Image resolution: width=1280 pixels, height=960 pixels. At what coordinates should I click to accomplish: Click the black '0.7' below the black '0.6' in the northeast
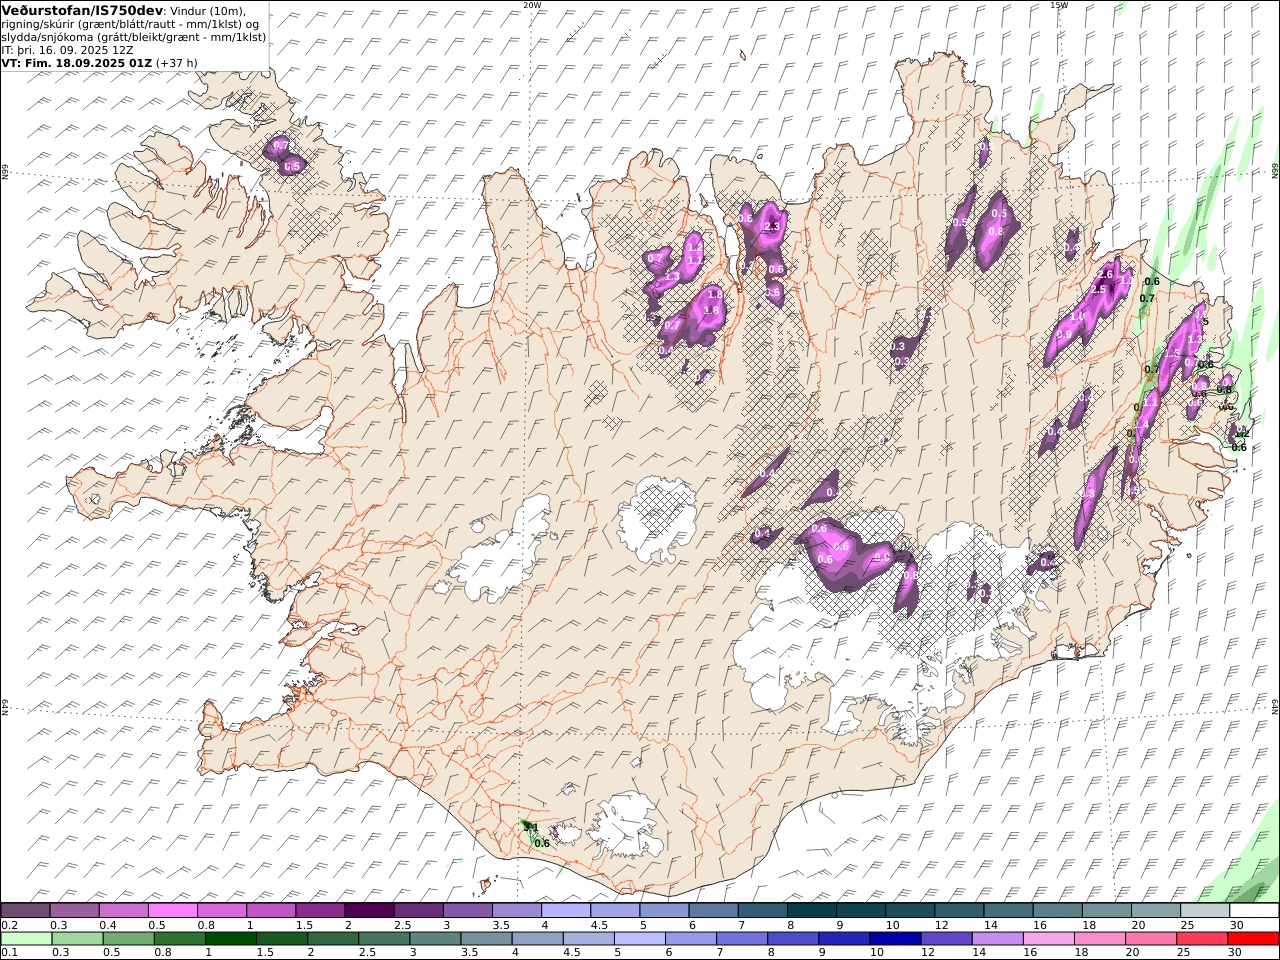(x=1147, y=298)
